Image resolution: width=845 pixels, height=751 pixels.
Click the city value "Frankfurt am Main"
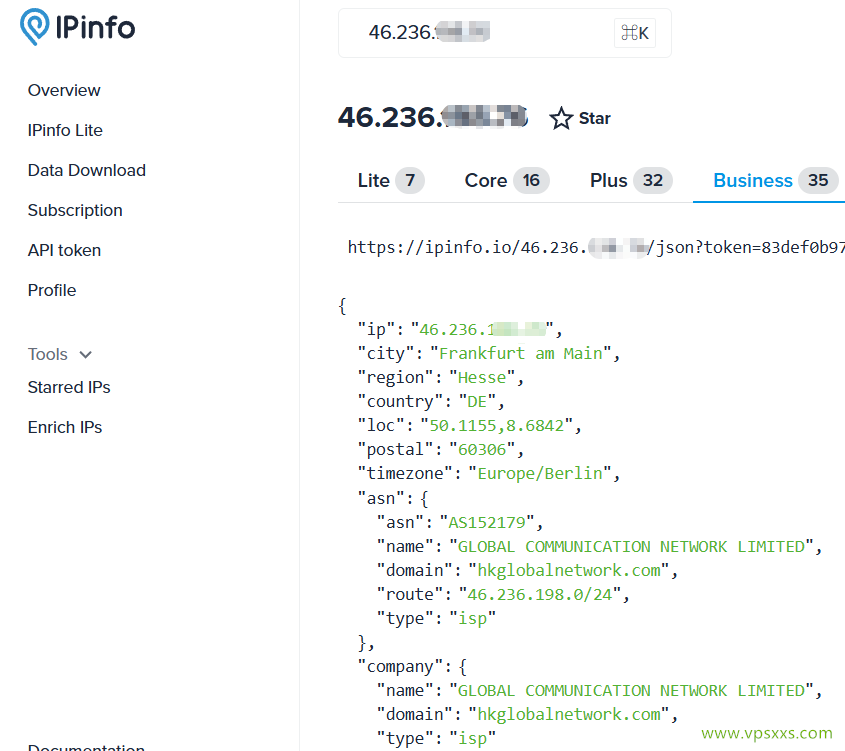(521, 353)
